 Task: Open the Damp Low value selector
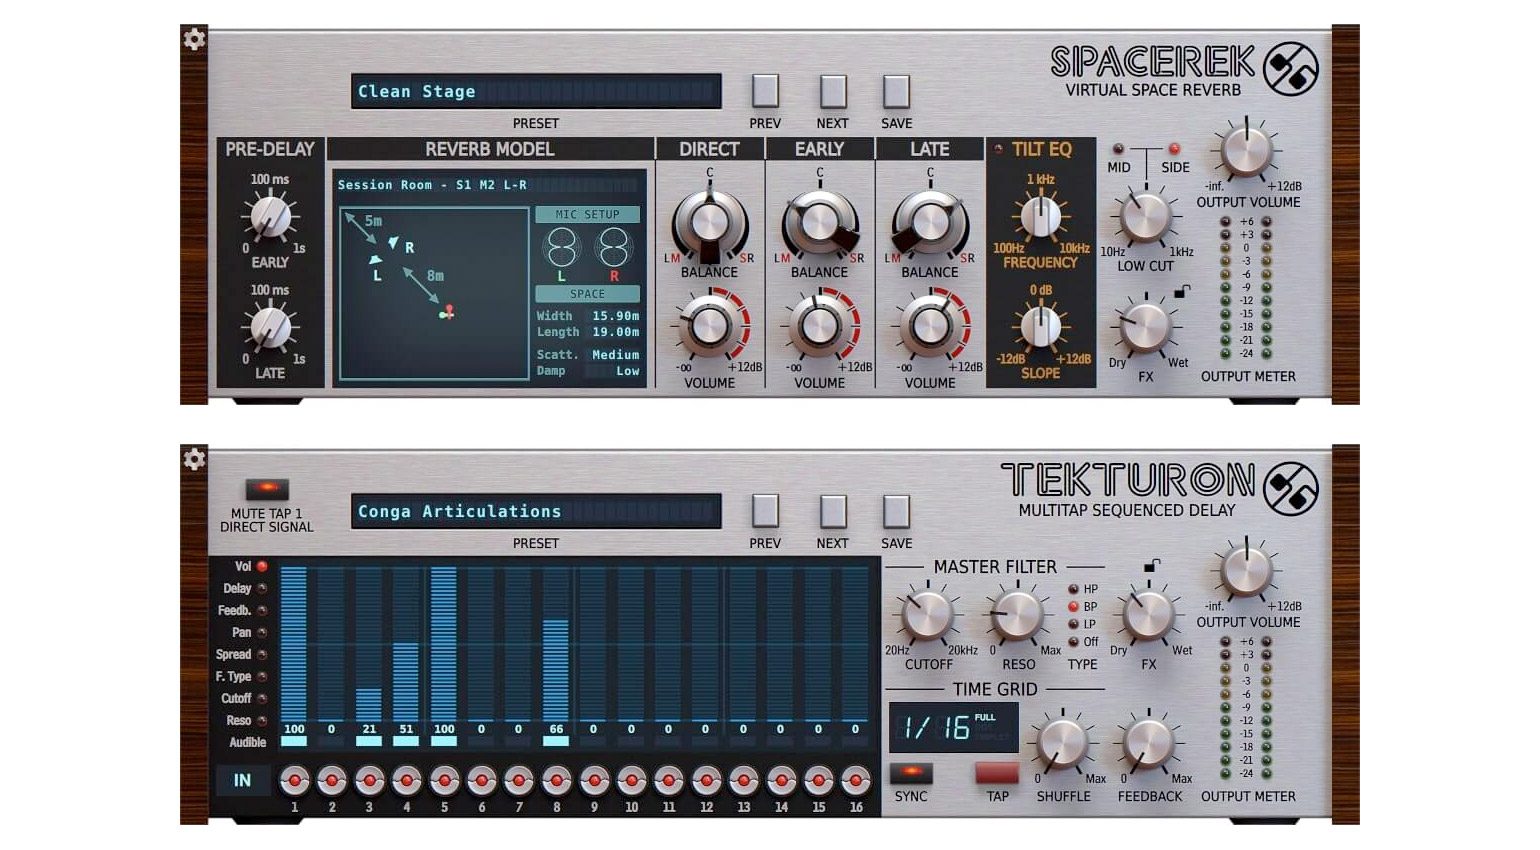coord(615,371)
